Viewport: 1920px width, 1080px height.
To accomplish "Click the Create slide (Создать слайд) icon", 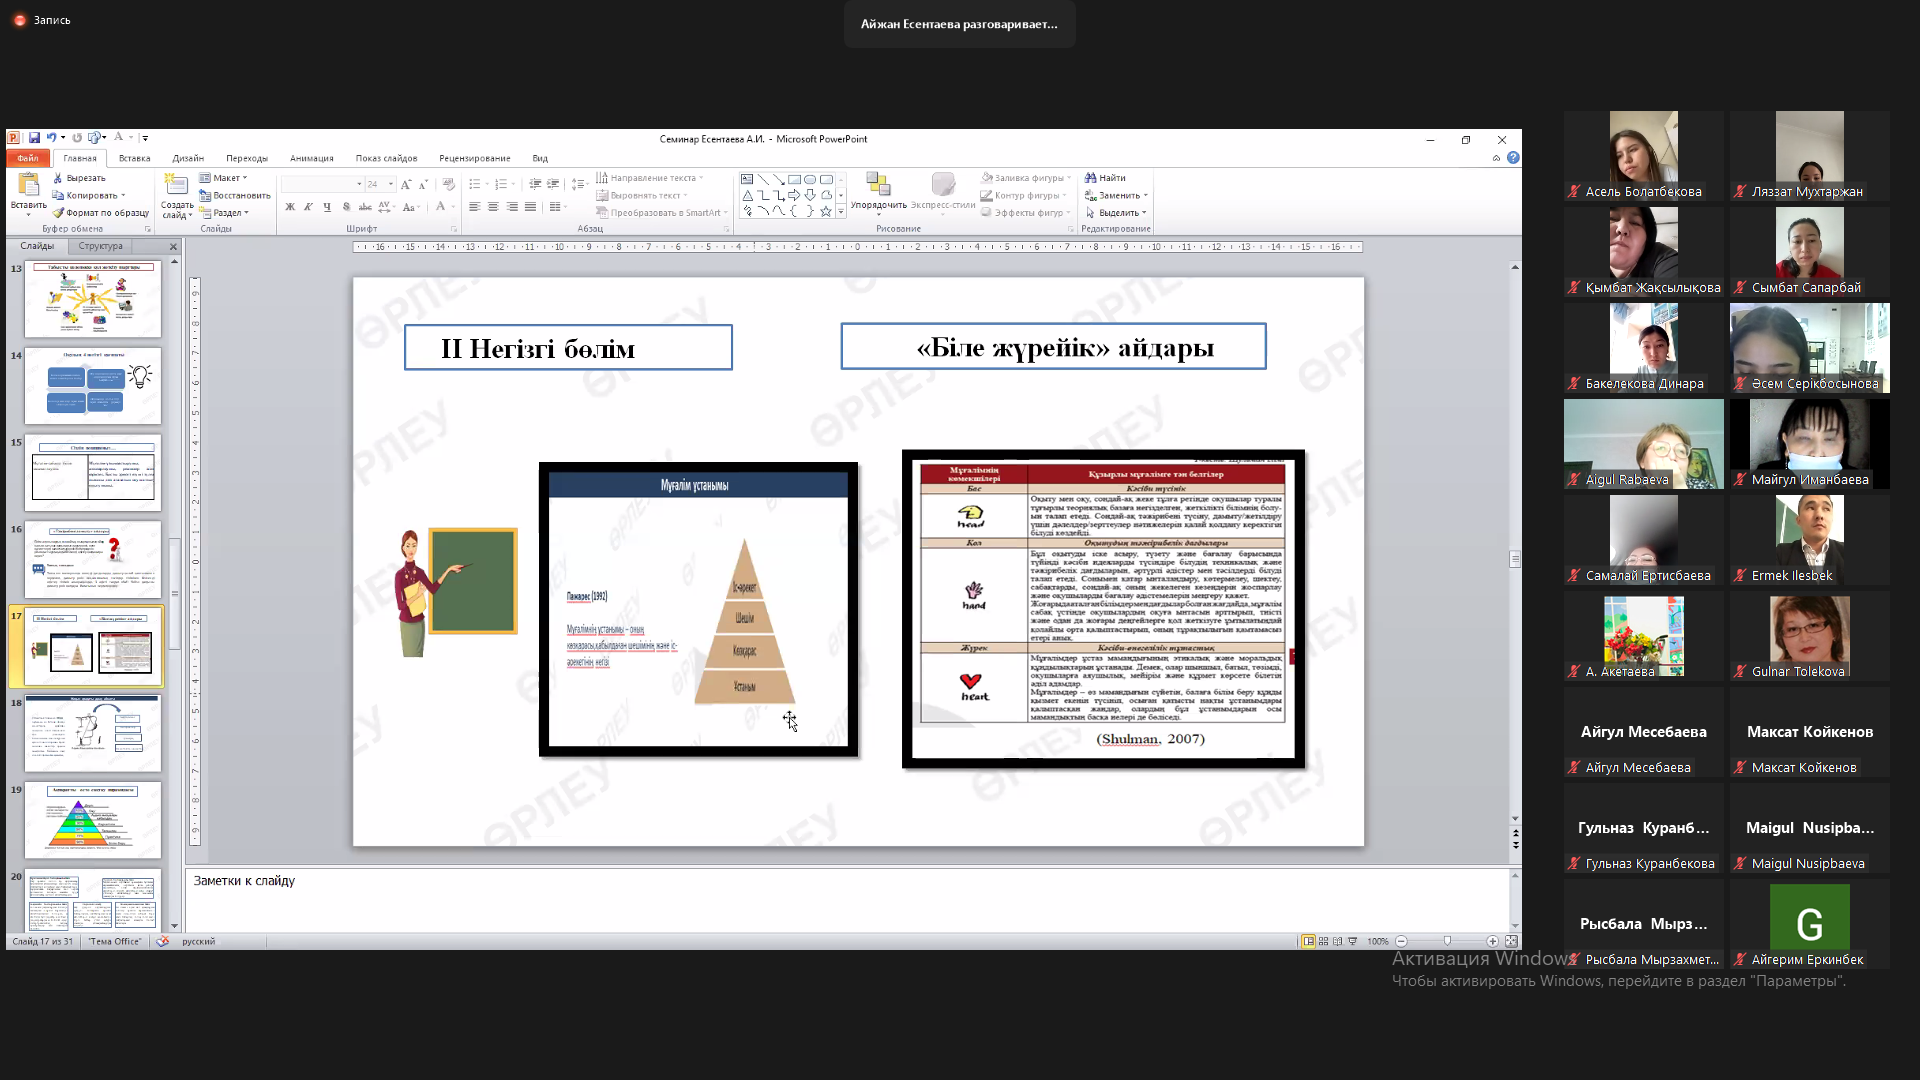I will pos(176,186).
